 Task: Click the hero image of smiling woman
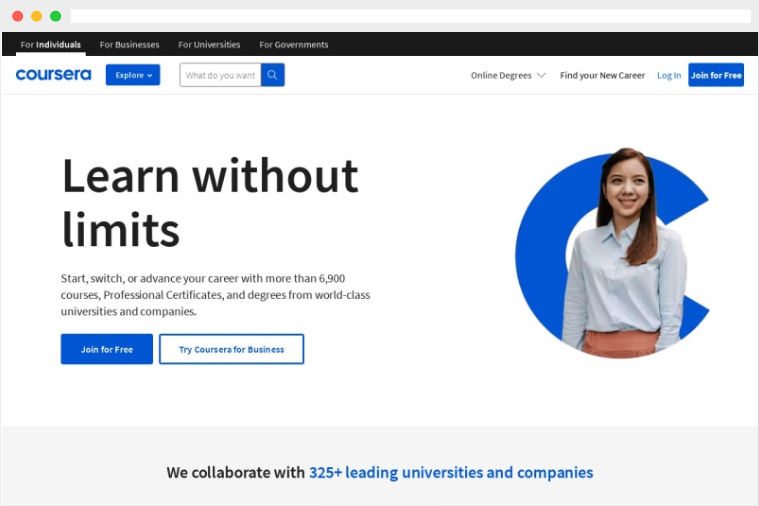point(613,253)
